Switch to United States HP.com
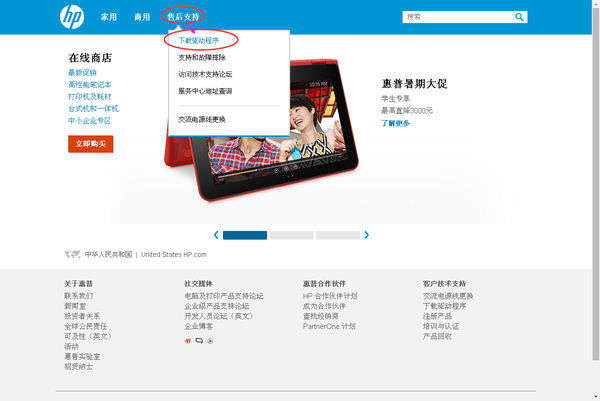This screenshot has width=600, height=401. (x=173, y=254)
